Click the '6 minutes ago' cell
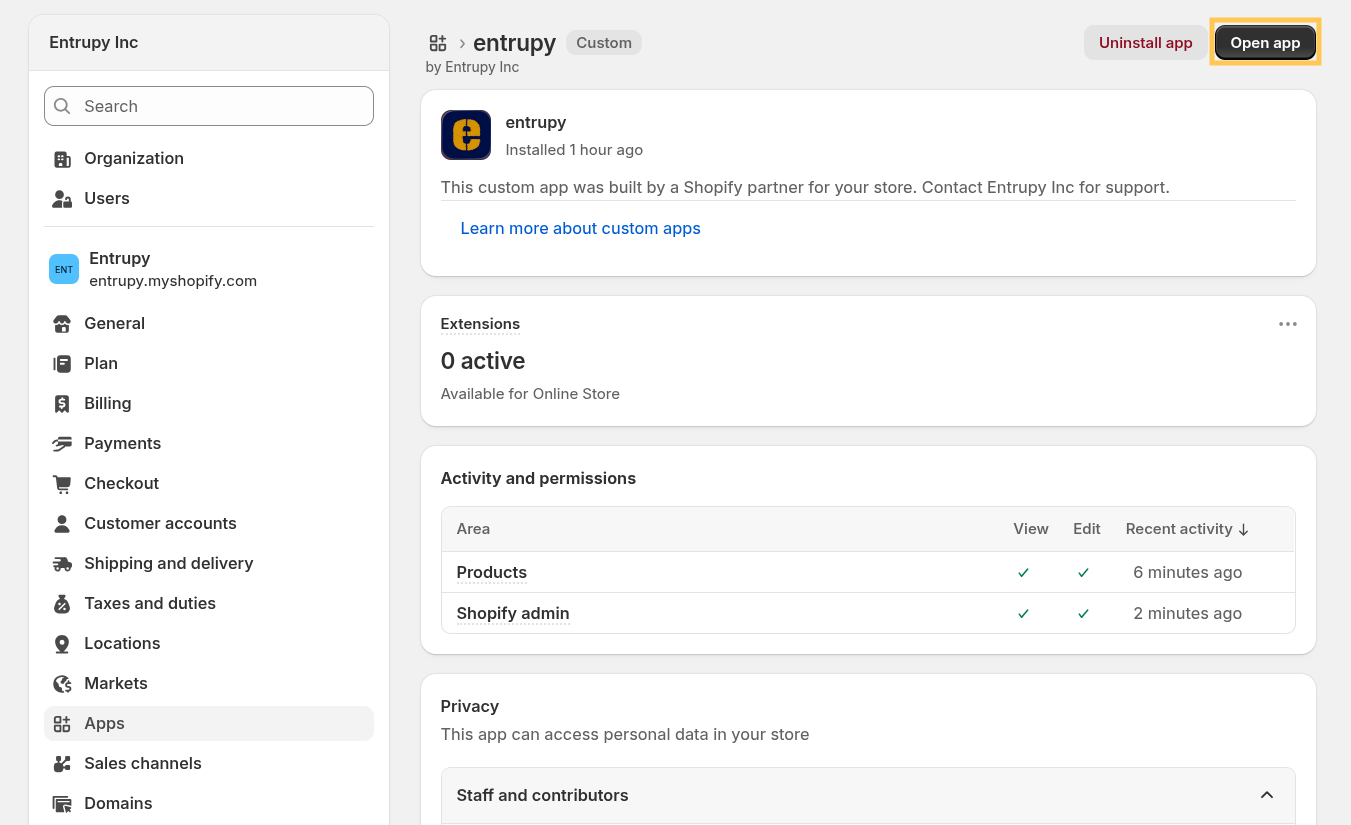 [1188, 573]
